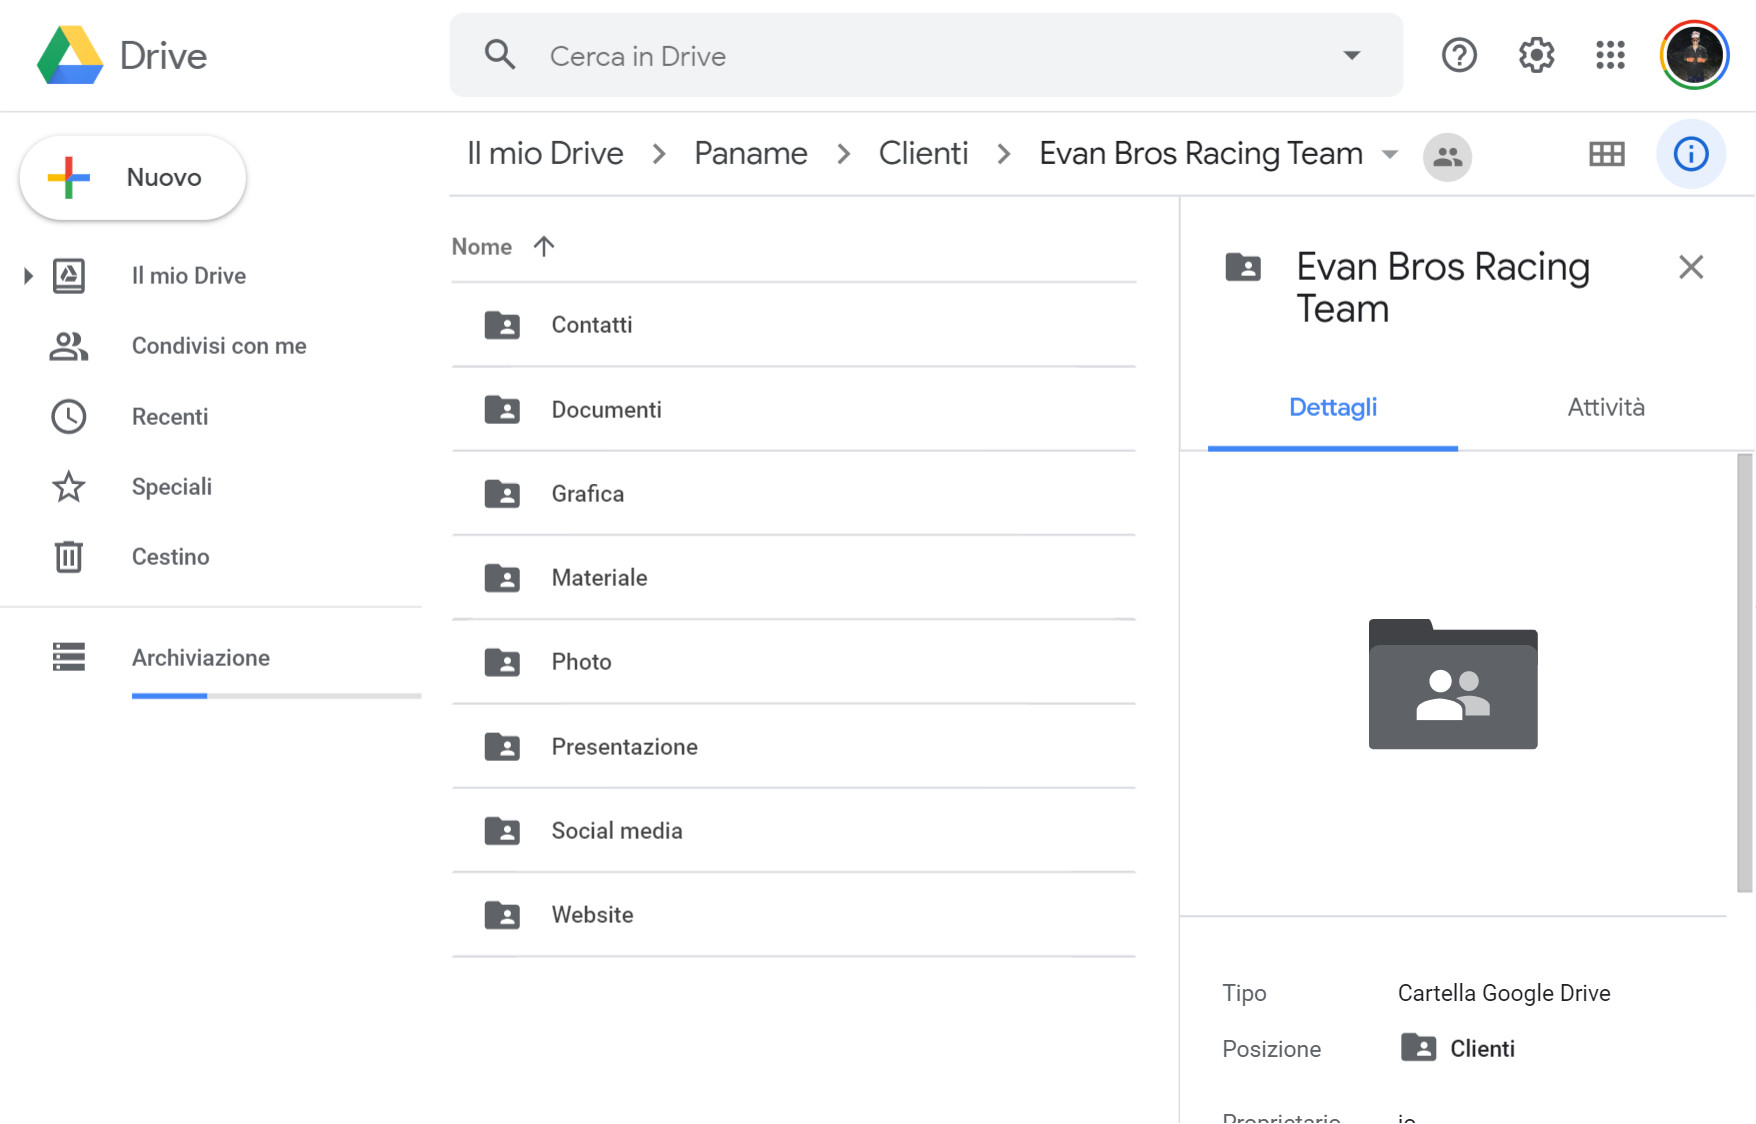Expand the Il mio Drive tree arrow

28,276
